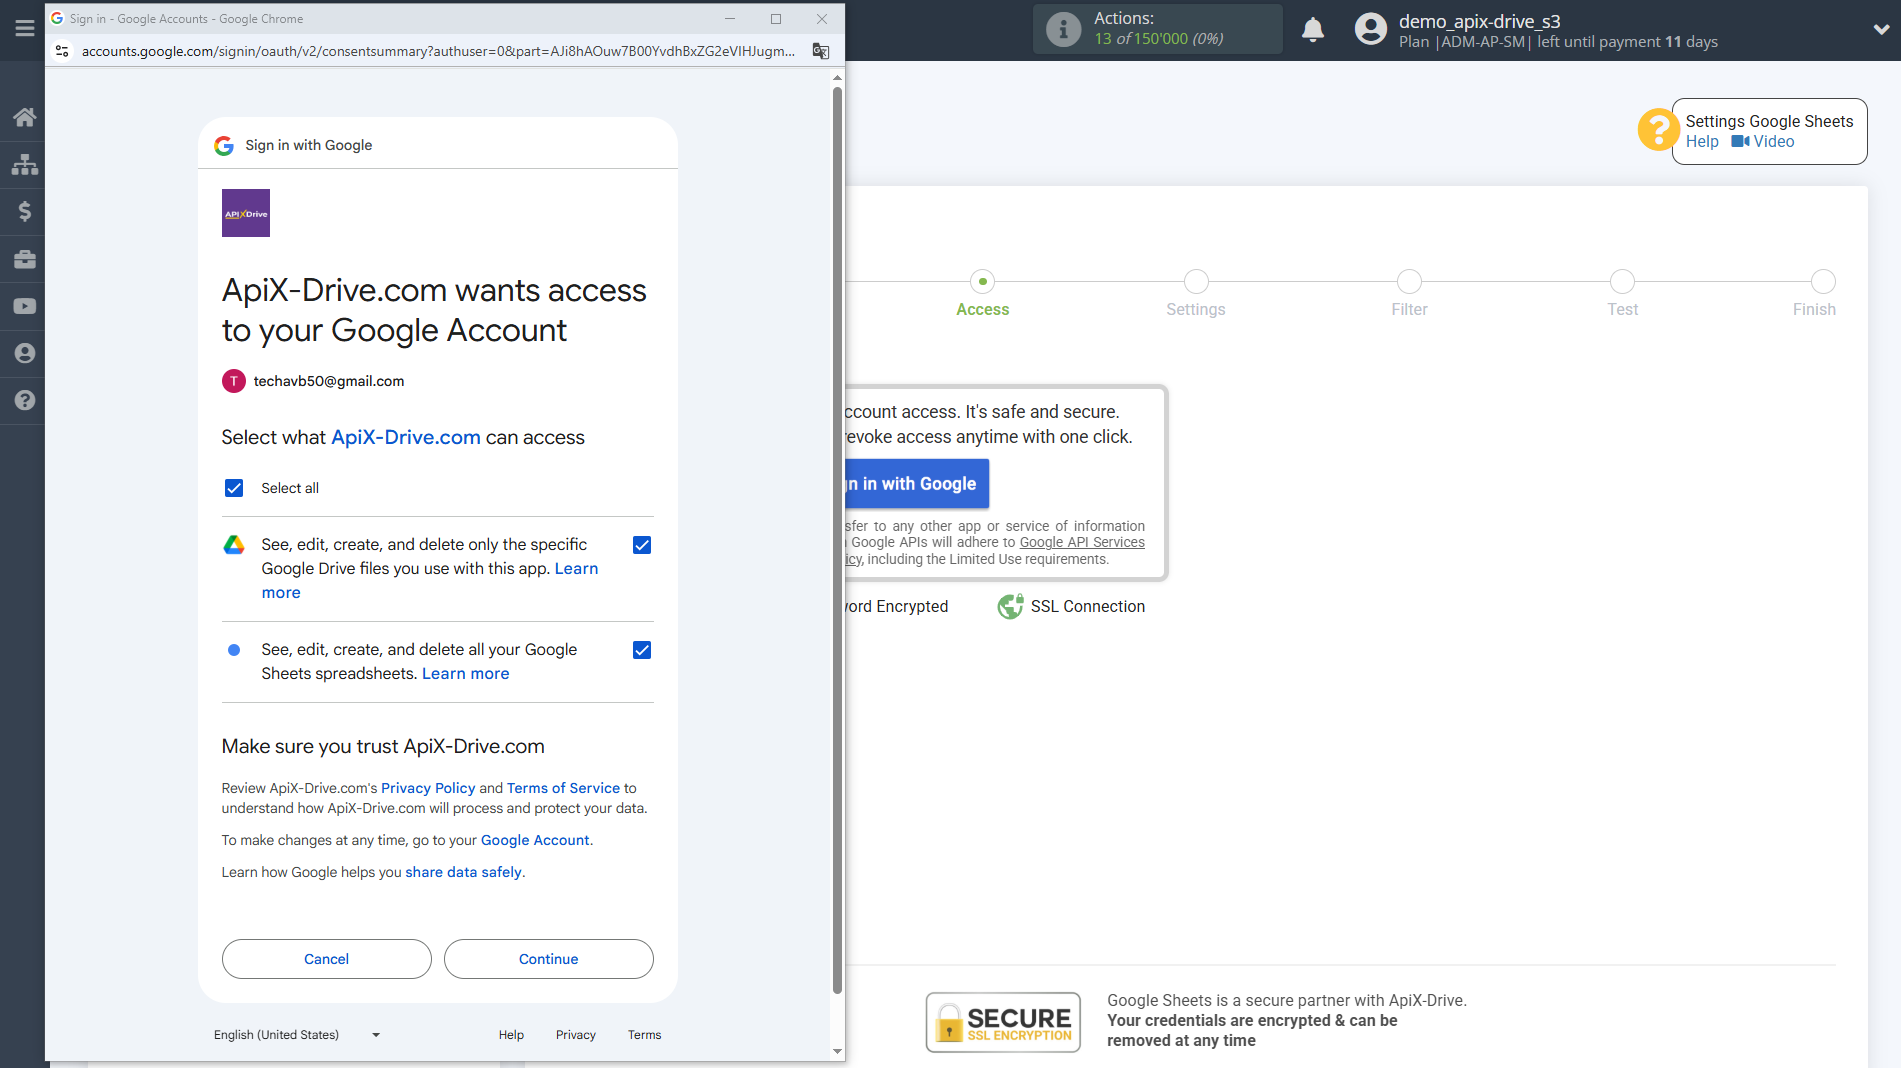Click the ApiX-Drive.com blue link
This screenshot has width=1901, height=1068.
tap(406, 438)
